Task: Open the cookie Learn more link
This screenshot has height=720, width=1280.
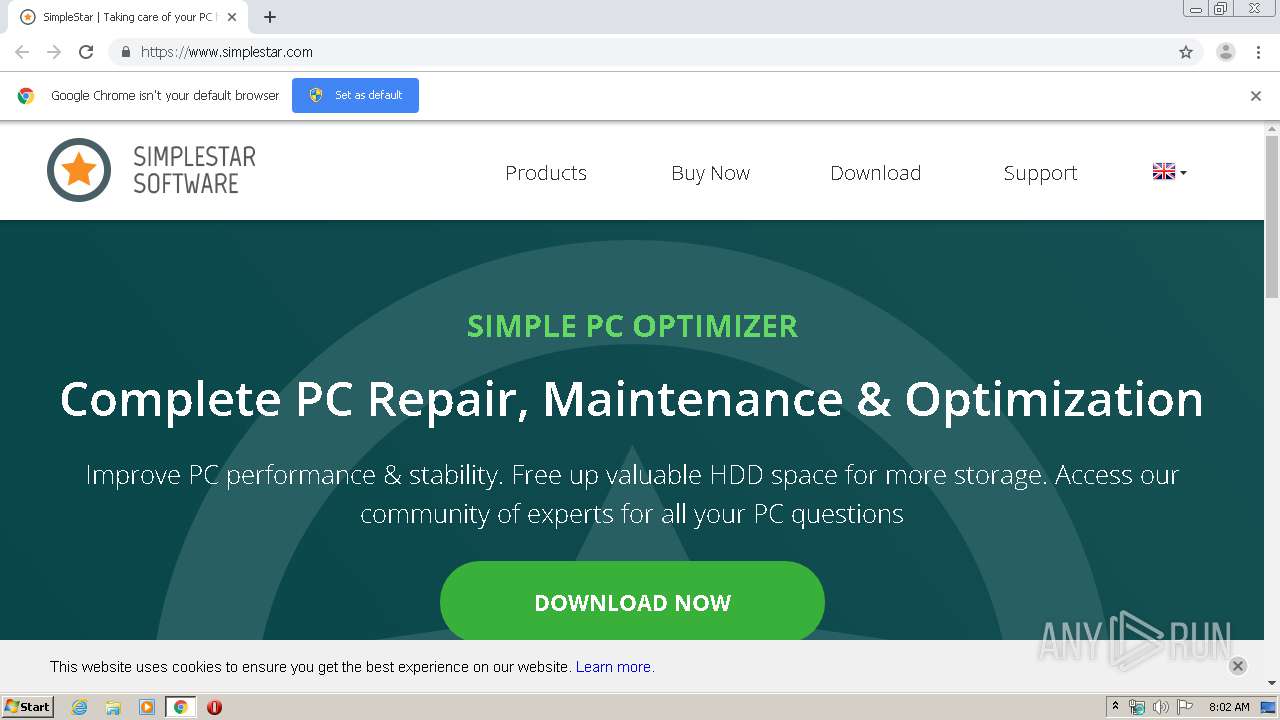Action: 614,667
